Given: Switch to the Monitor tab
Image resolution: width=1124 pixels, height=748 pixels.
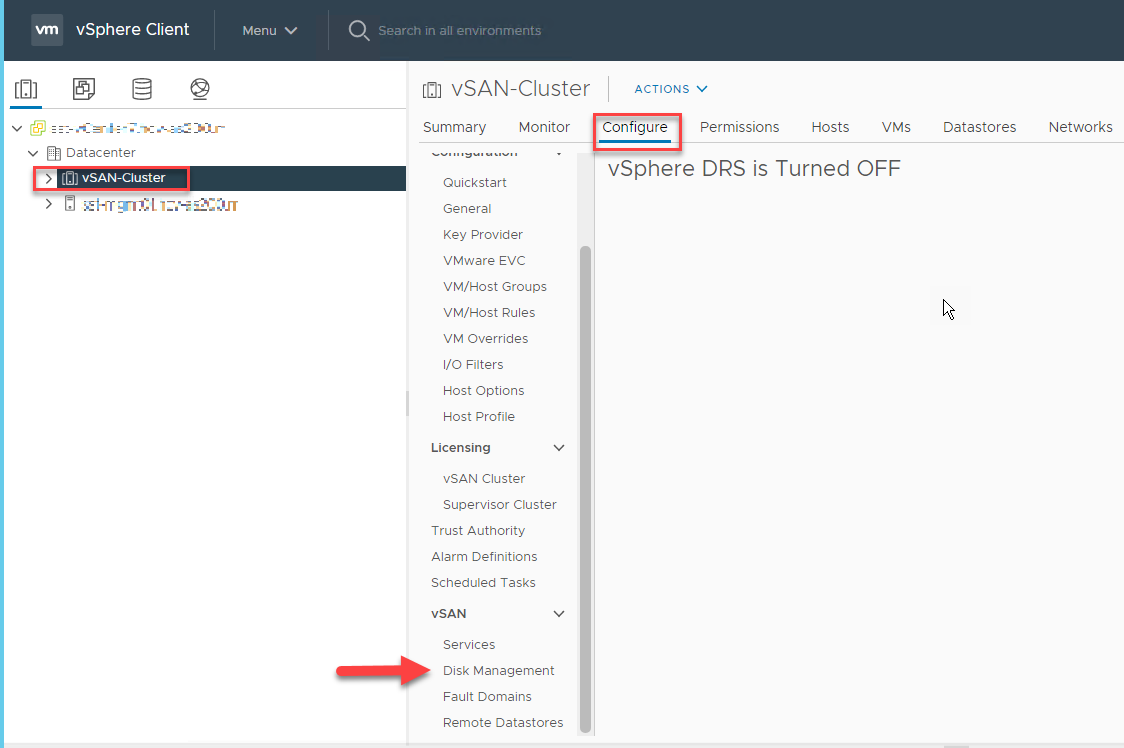Looking at the screenshot, I should (x=544, y=127).
